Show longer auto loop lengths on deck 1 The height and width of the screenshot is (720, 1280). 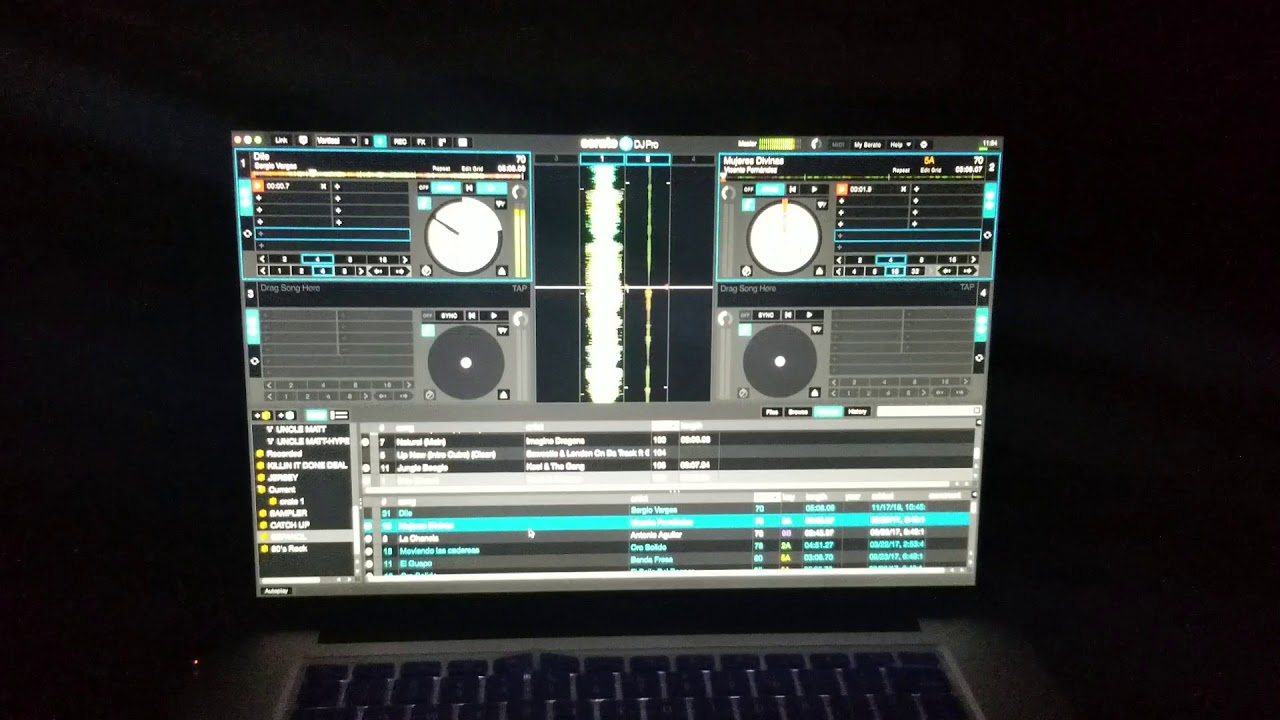pos(405,259)
